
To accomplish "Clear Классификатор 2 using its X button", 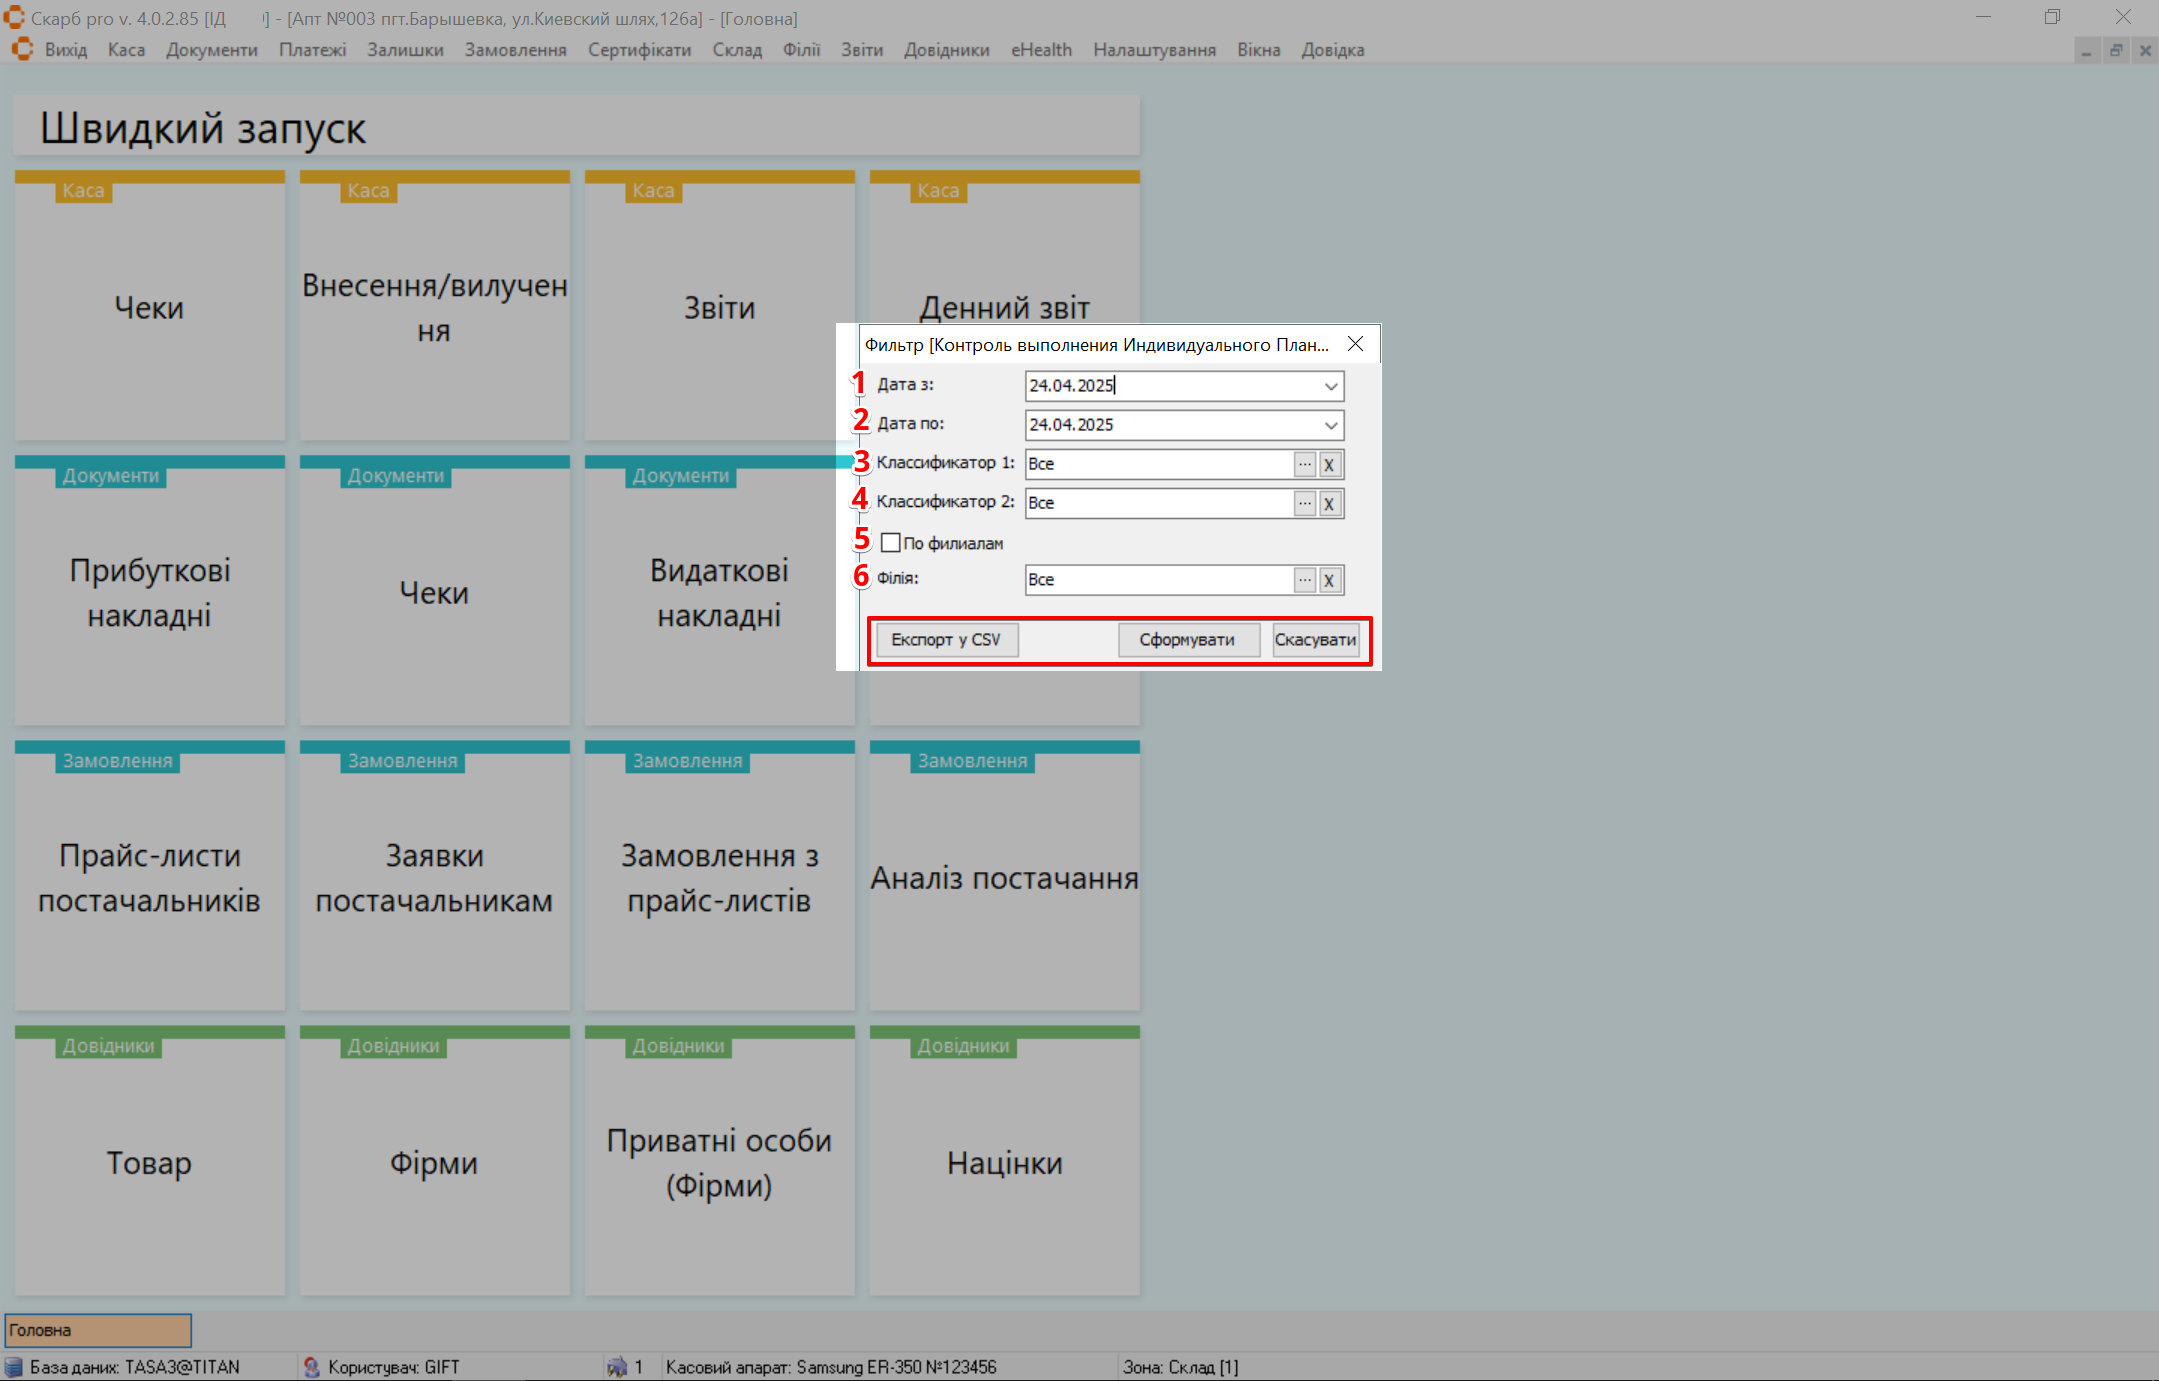I will (x=1329, y=503).
